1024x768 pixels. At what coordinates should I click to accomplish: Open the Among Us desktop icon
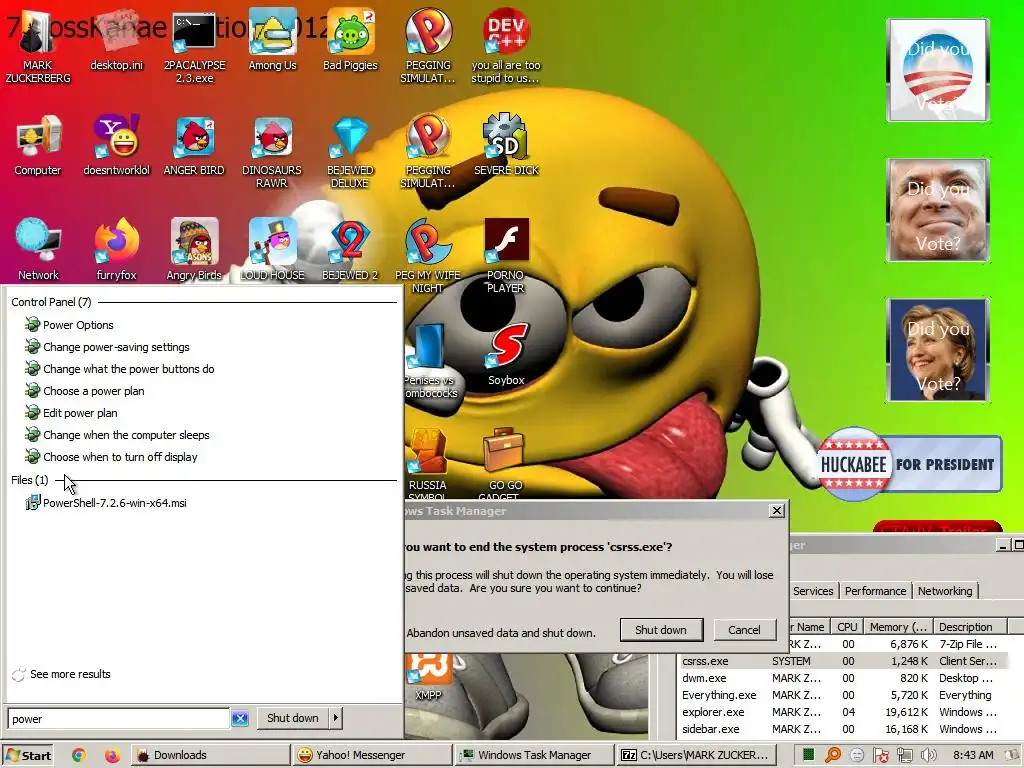click(x=272, y=40)
